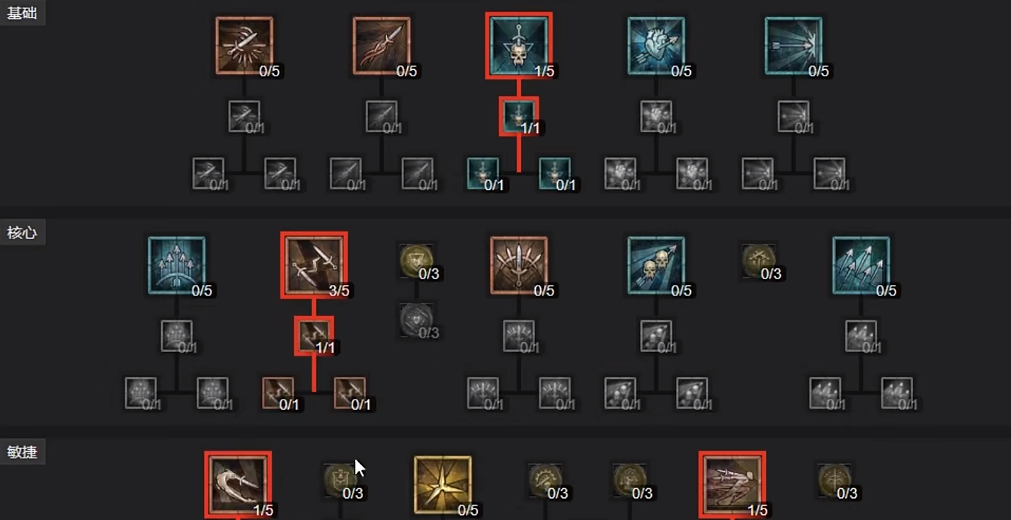Select the two-skulls-with-arrow skill icon

[656, 265]
